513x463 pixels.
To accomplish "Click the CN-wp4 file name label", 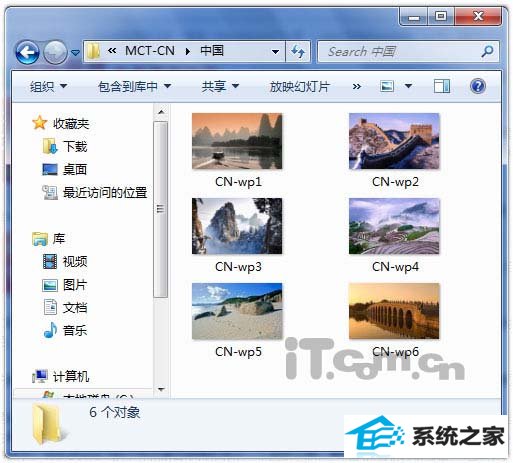I will tap(395, 267).
